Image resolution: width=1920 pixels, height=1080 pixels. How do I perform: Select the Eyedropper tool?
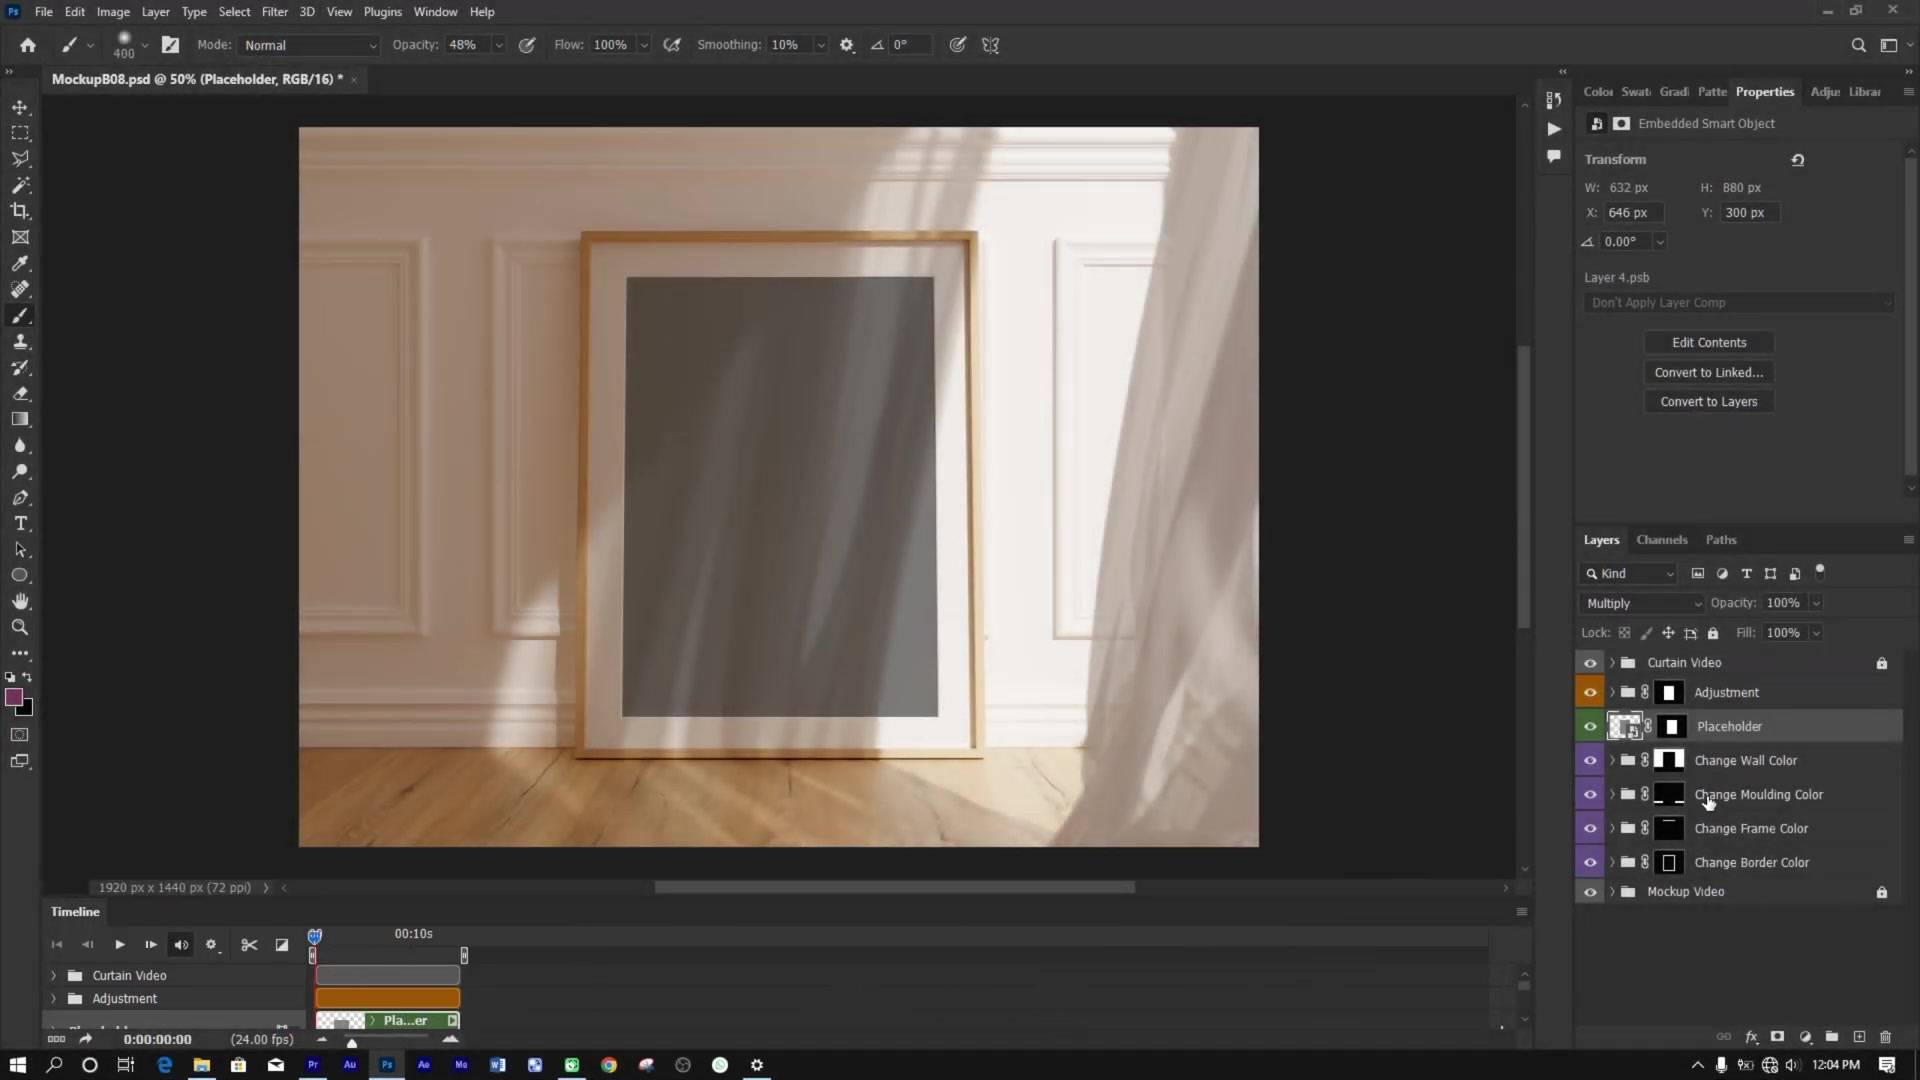(20, 263)
